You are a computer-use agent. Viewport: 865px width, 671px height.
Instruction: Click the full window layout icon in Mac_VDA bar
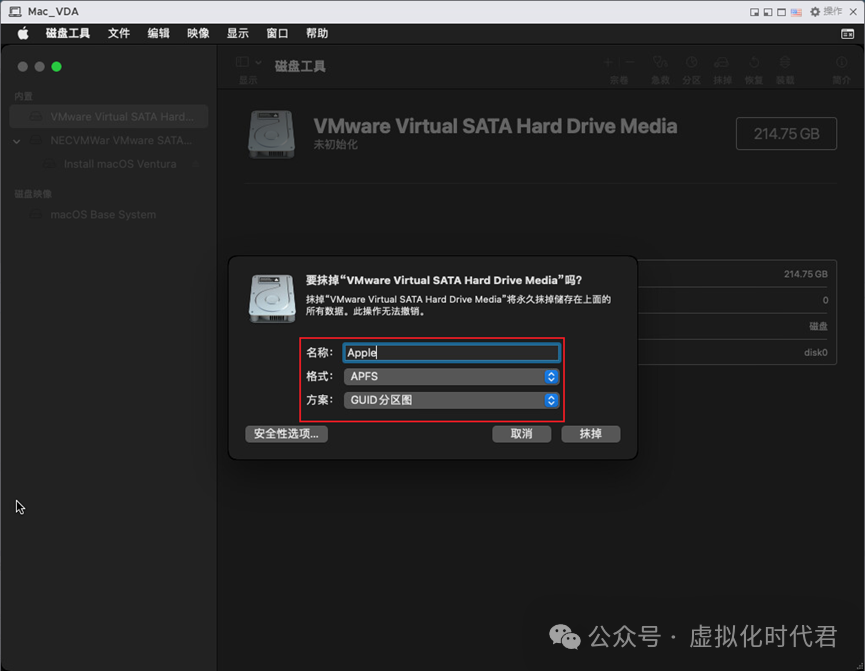782,12
